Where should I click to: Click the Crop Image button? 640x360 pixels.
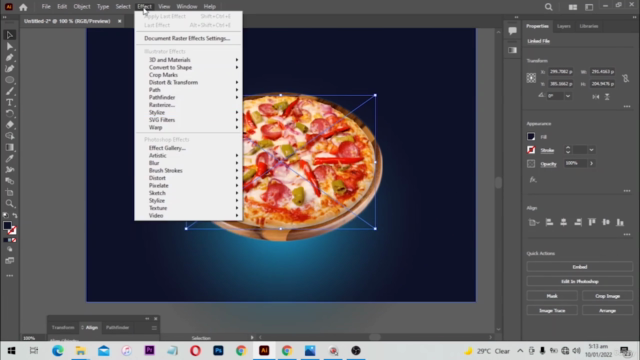[x=607, y=296]
